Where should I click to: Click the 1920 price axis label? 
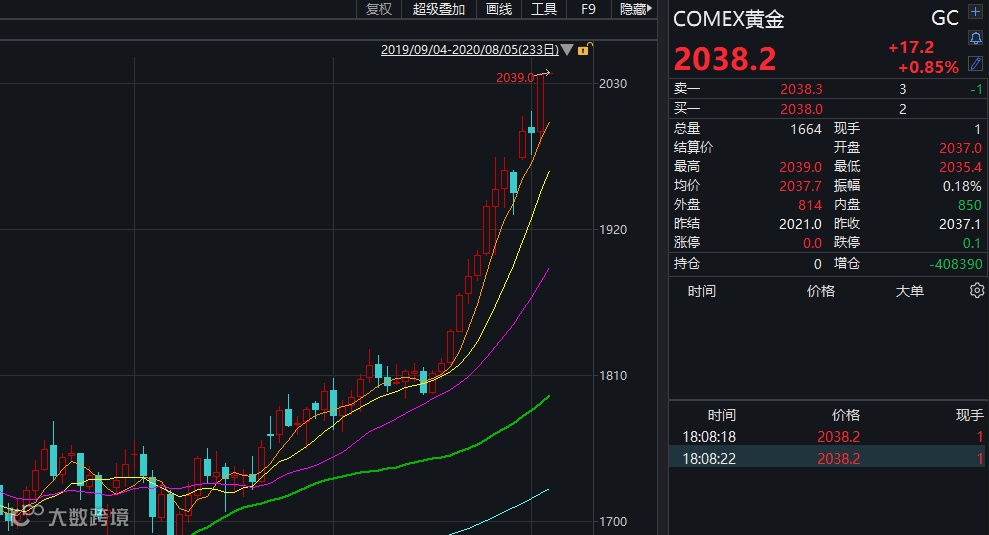(613, 230)
